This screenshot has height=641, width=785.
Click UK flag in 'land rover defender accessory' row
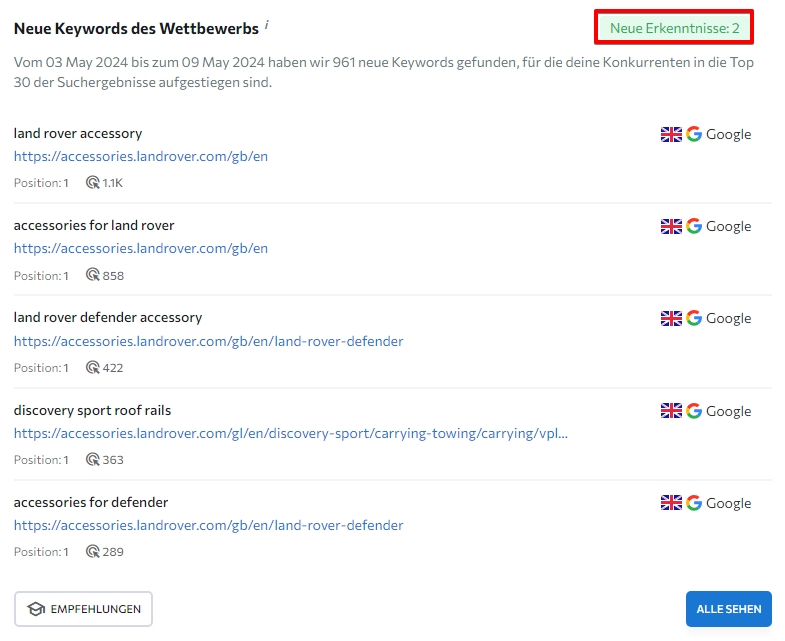point(671,318)
